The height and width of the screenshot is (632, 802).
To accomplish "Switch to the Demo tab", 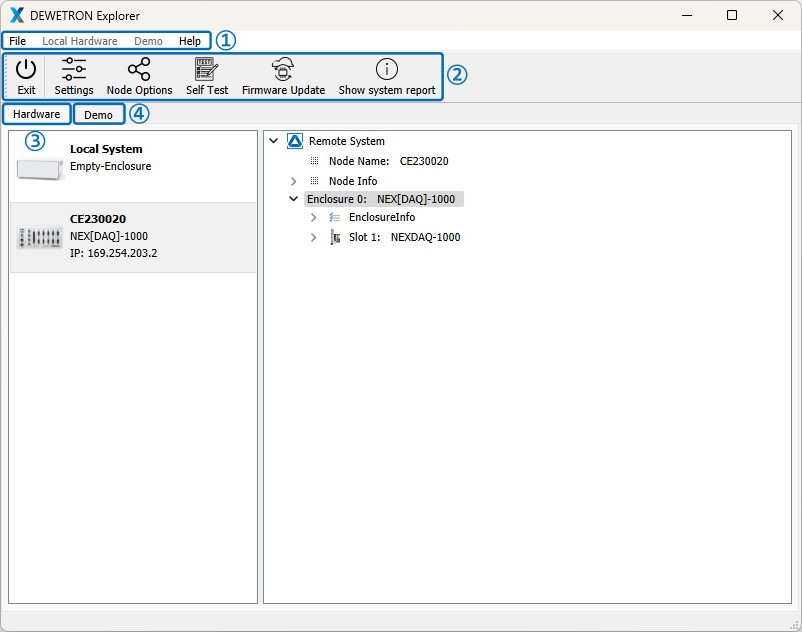I will [x=99, y=115].
